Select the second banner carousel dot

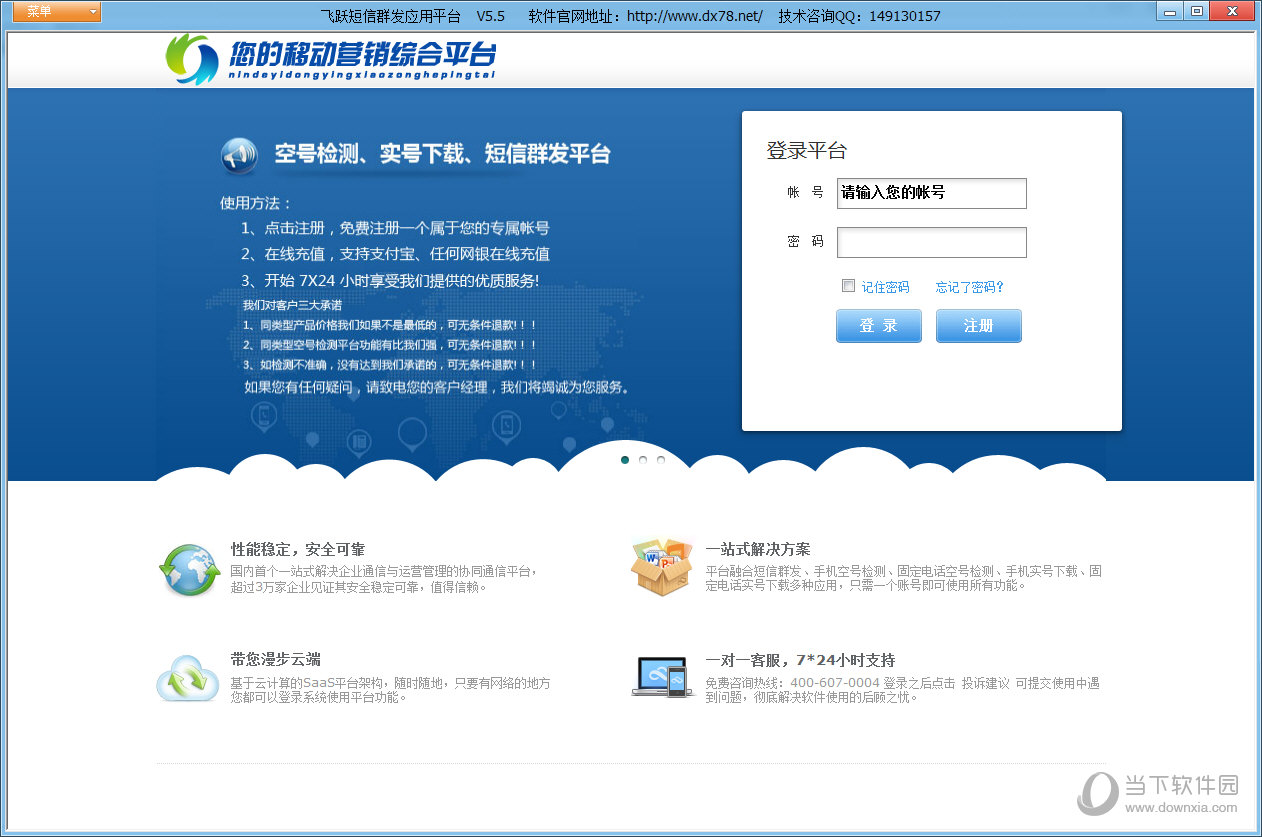pyautogui.click(x=643, y=460)
